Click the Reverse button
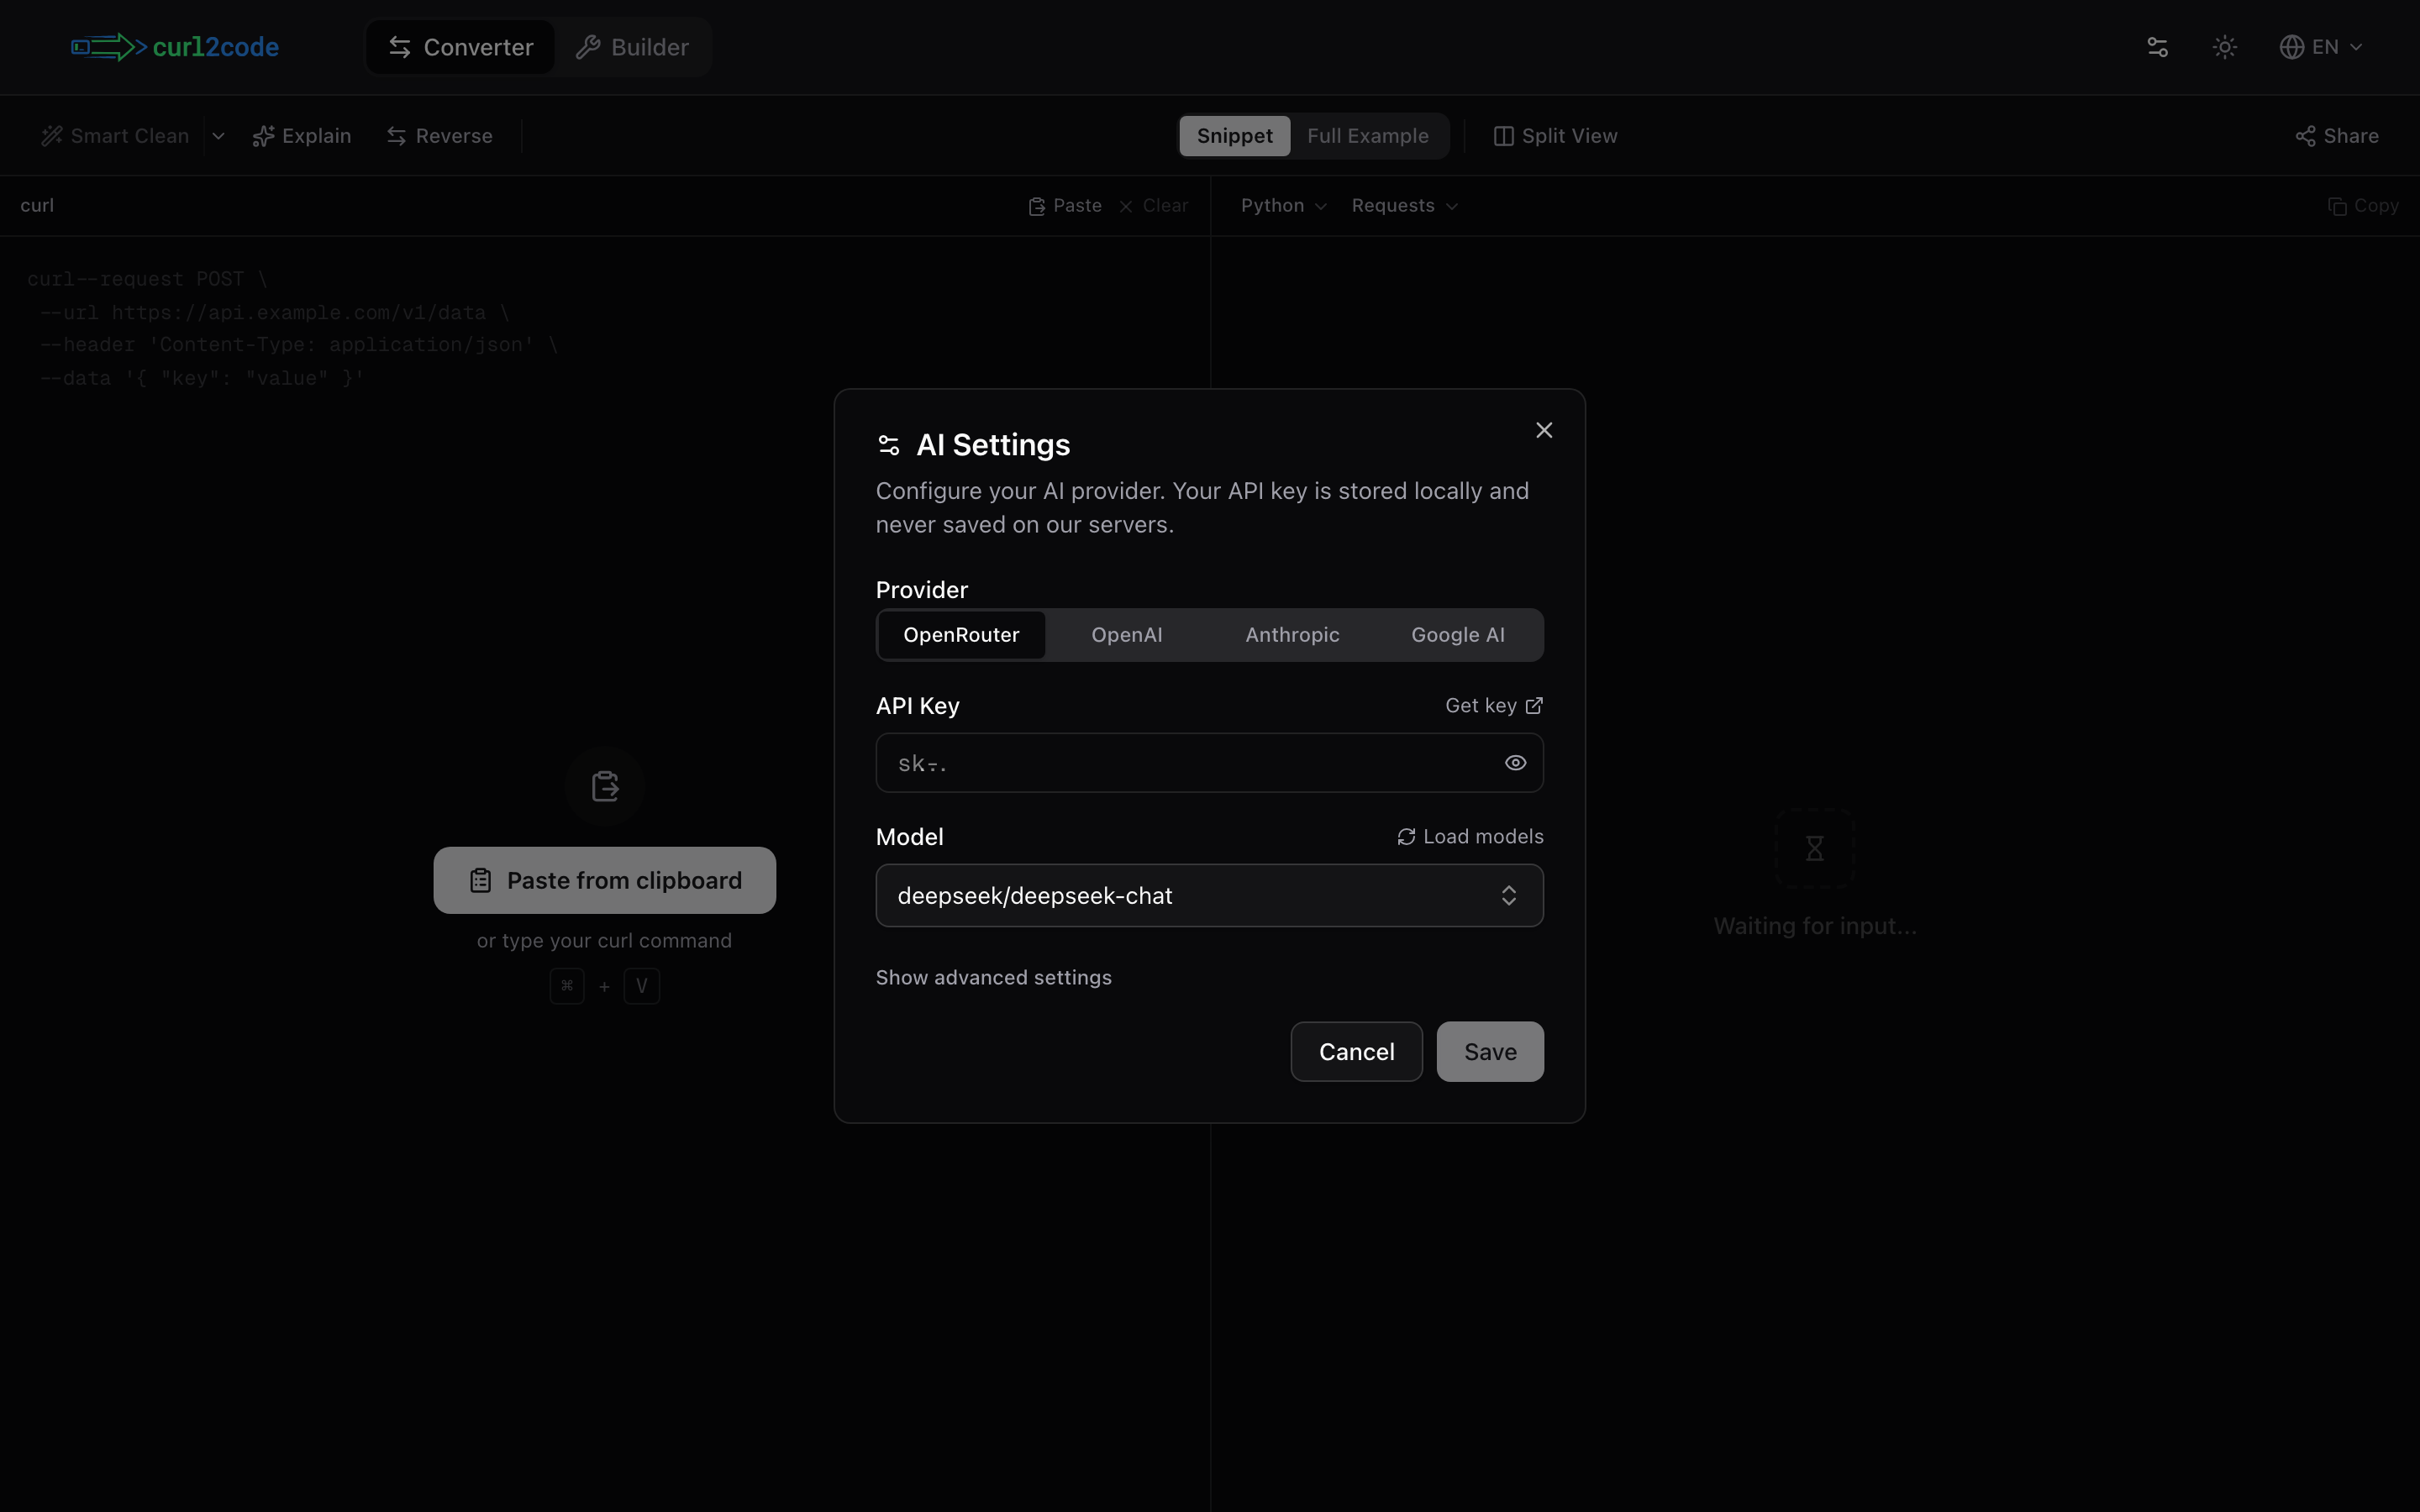The height and width of the screenshot is (1512, 2420). [440, 136]
